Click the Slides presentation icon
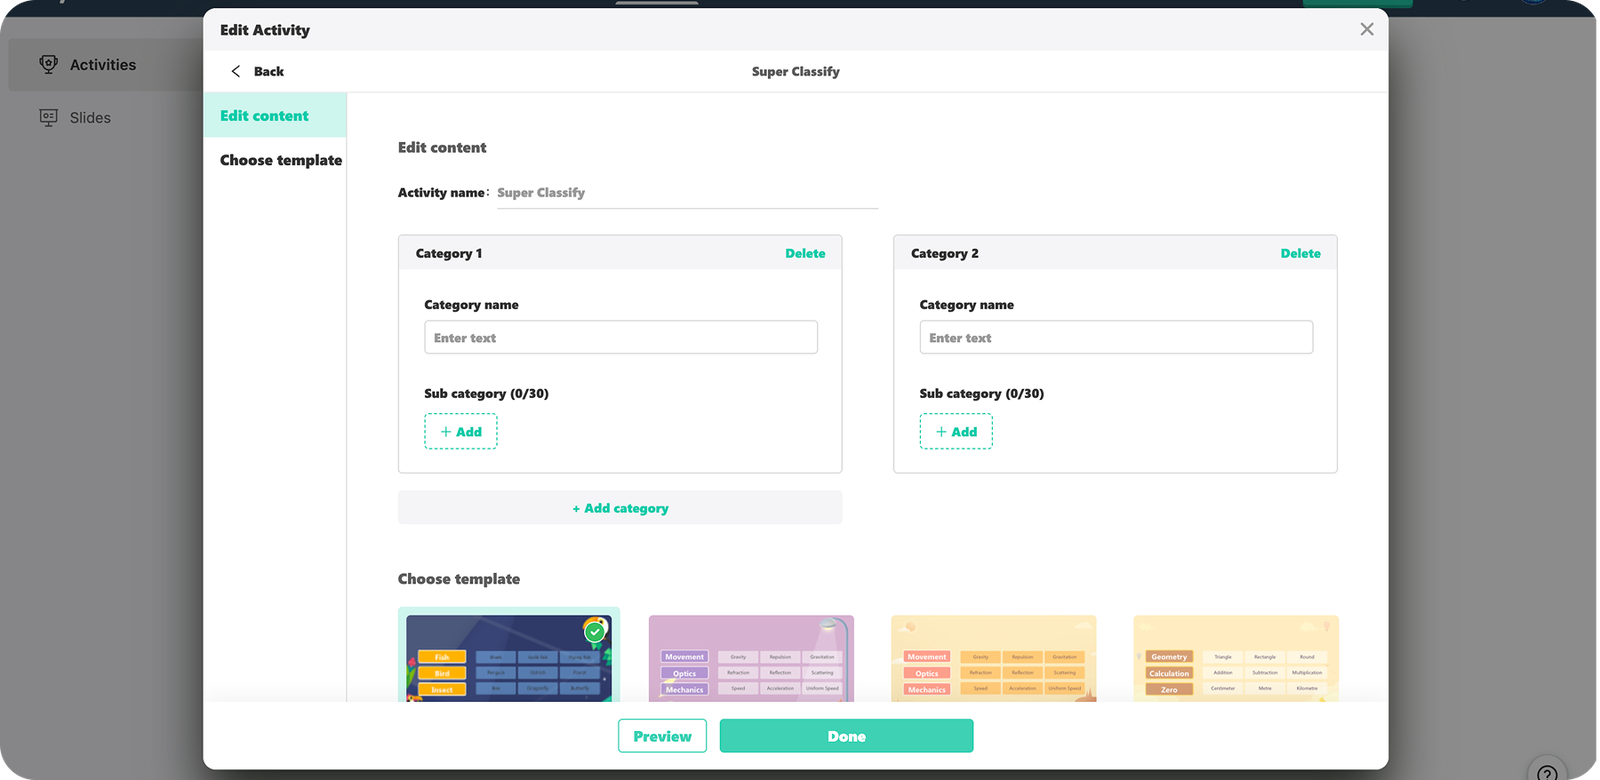The width and height of the screenshot is (1600, 780). pos(48,118)
